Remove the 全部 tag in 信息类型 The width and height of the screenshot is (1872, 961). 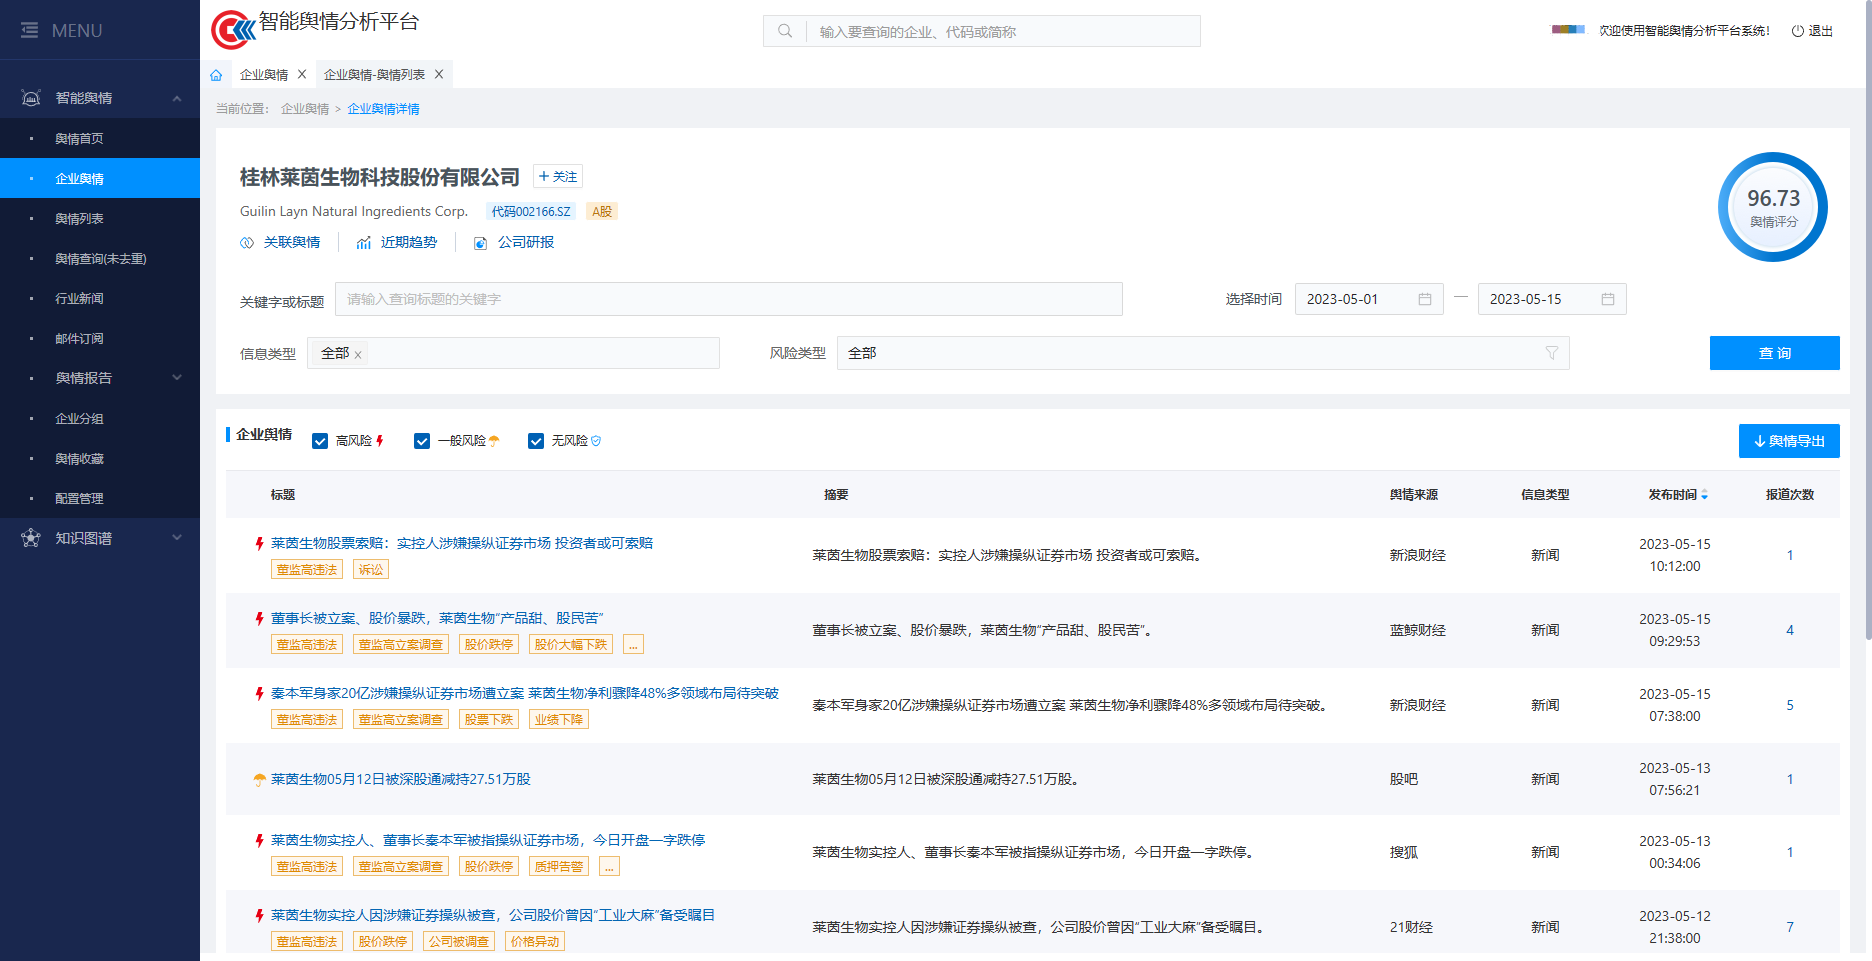358,355
